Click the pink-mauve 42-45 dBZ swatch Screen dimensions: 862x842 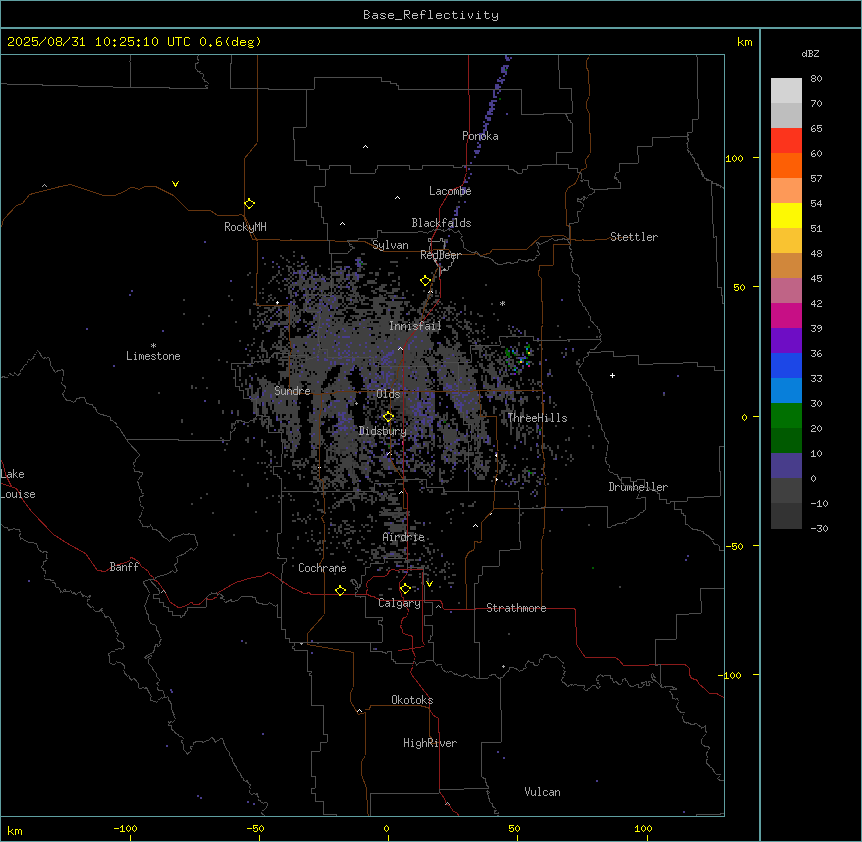(786, 291)
